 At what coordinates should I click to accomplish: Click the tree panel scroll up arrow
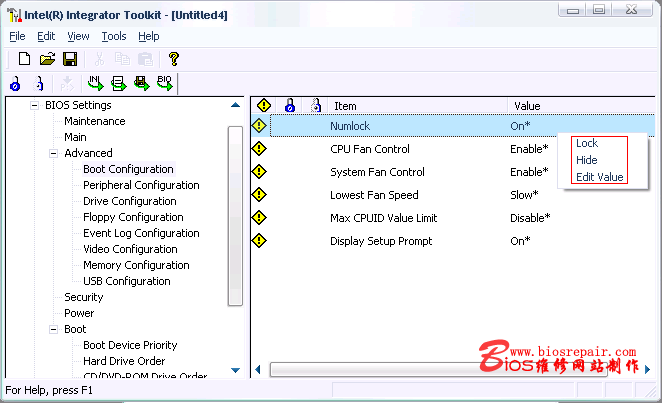pos(236,105)
